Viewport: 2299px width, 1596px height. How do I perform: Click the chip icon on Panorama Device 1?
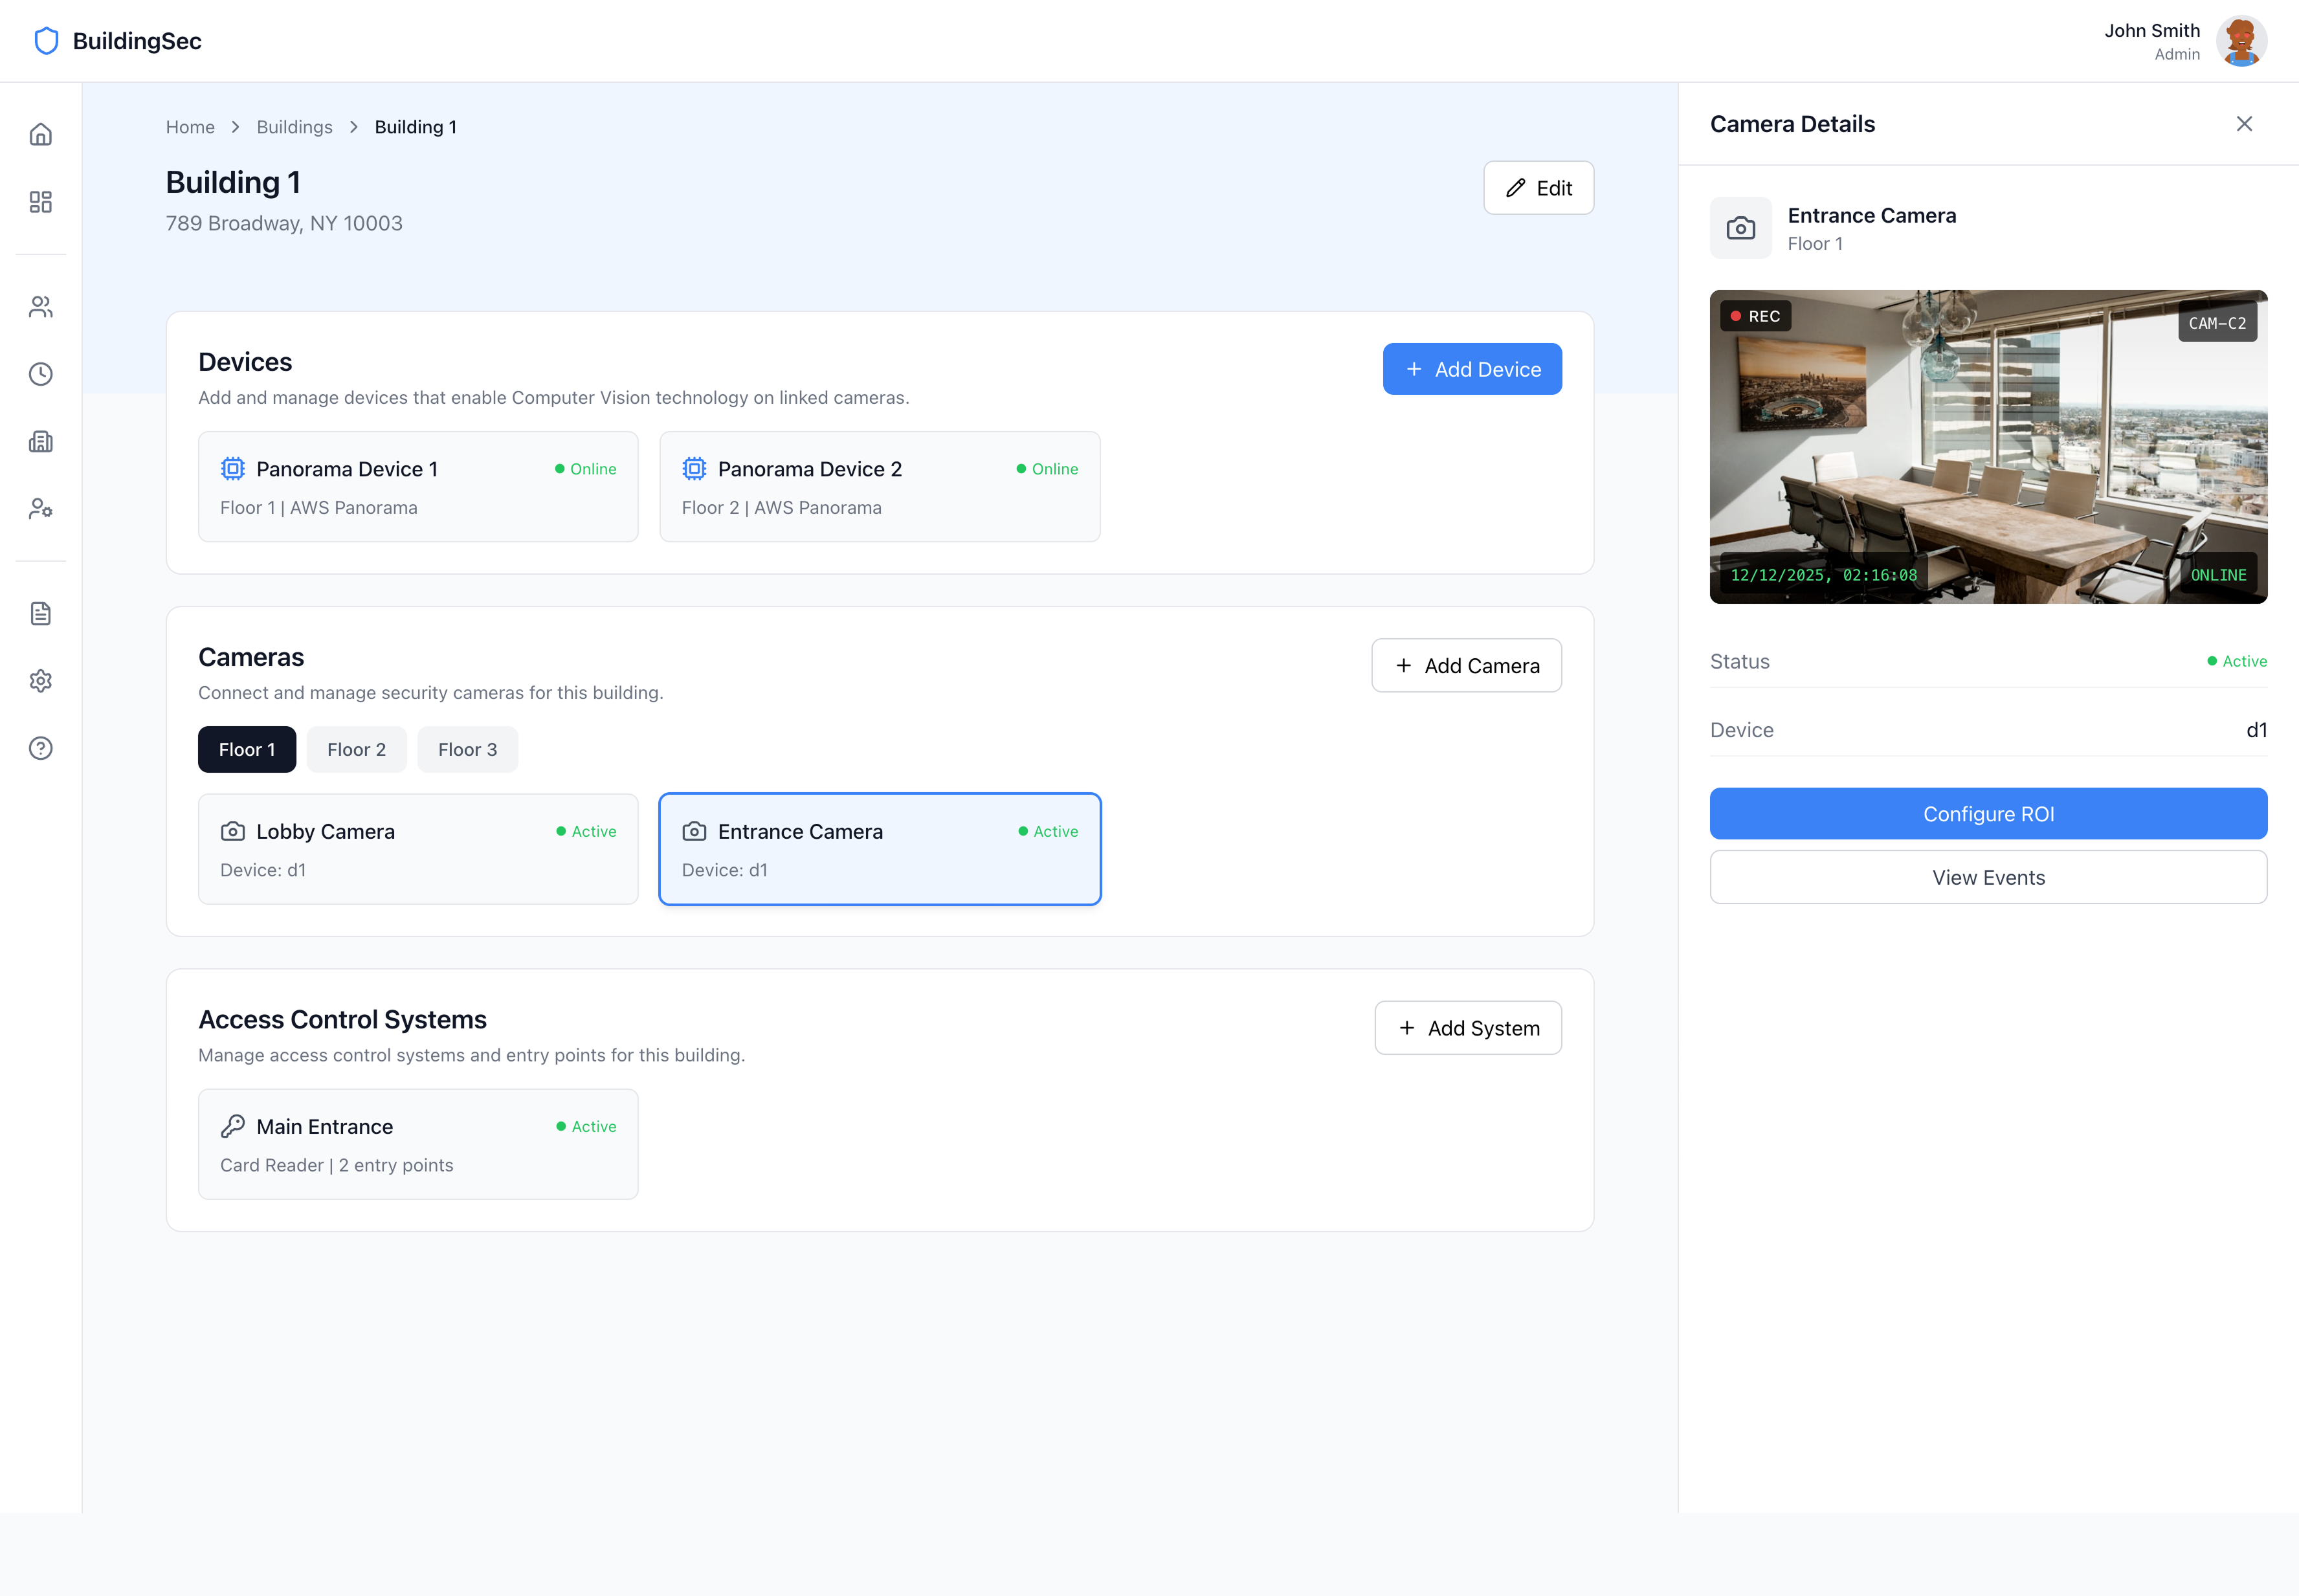[232, 469]
